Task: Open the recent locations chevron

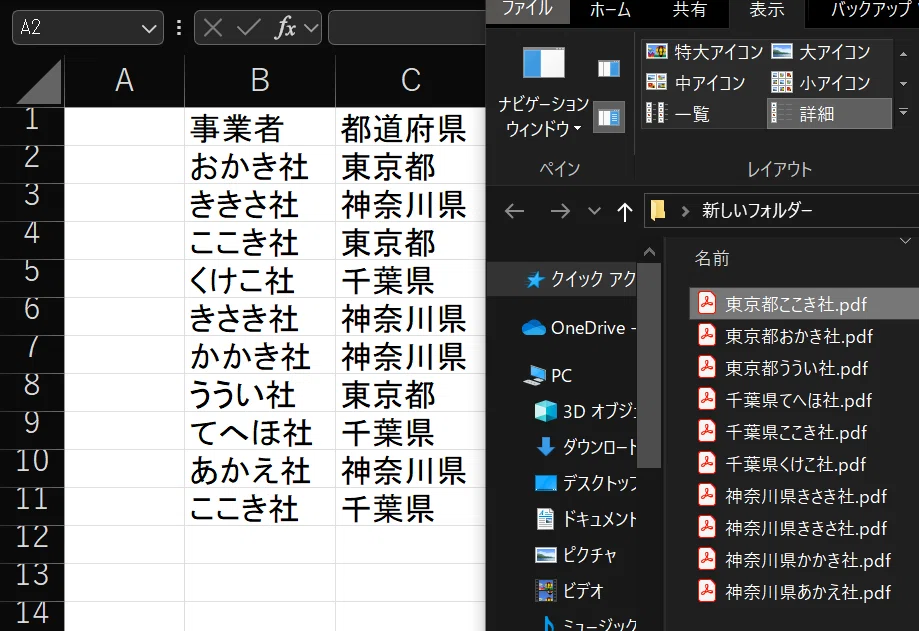Action: point(594,211)
